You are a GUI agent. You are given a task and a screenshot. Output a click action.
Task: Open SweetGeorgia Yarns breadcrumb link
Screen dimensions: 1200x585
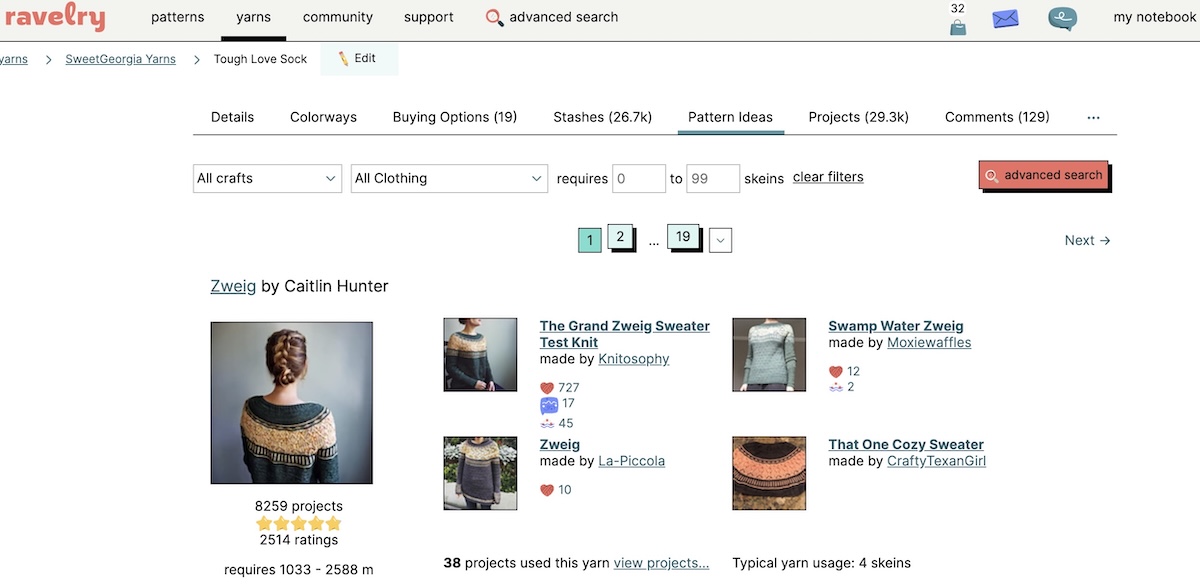[120, 59]
